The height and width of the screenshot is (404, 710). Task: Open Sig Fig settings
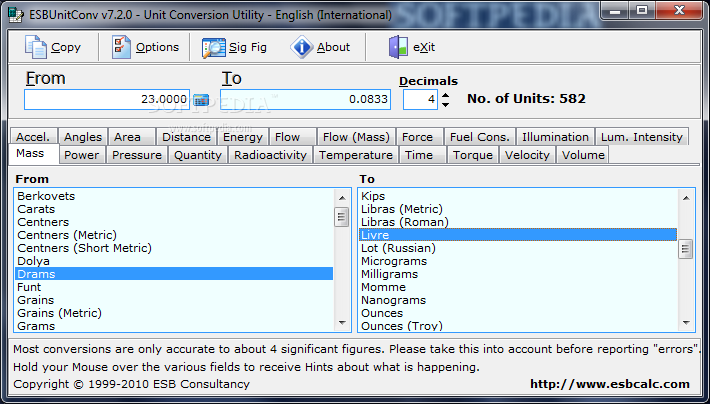[234, 47]
